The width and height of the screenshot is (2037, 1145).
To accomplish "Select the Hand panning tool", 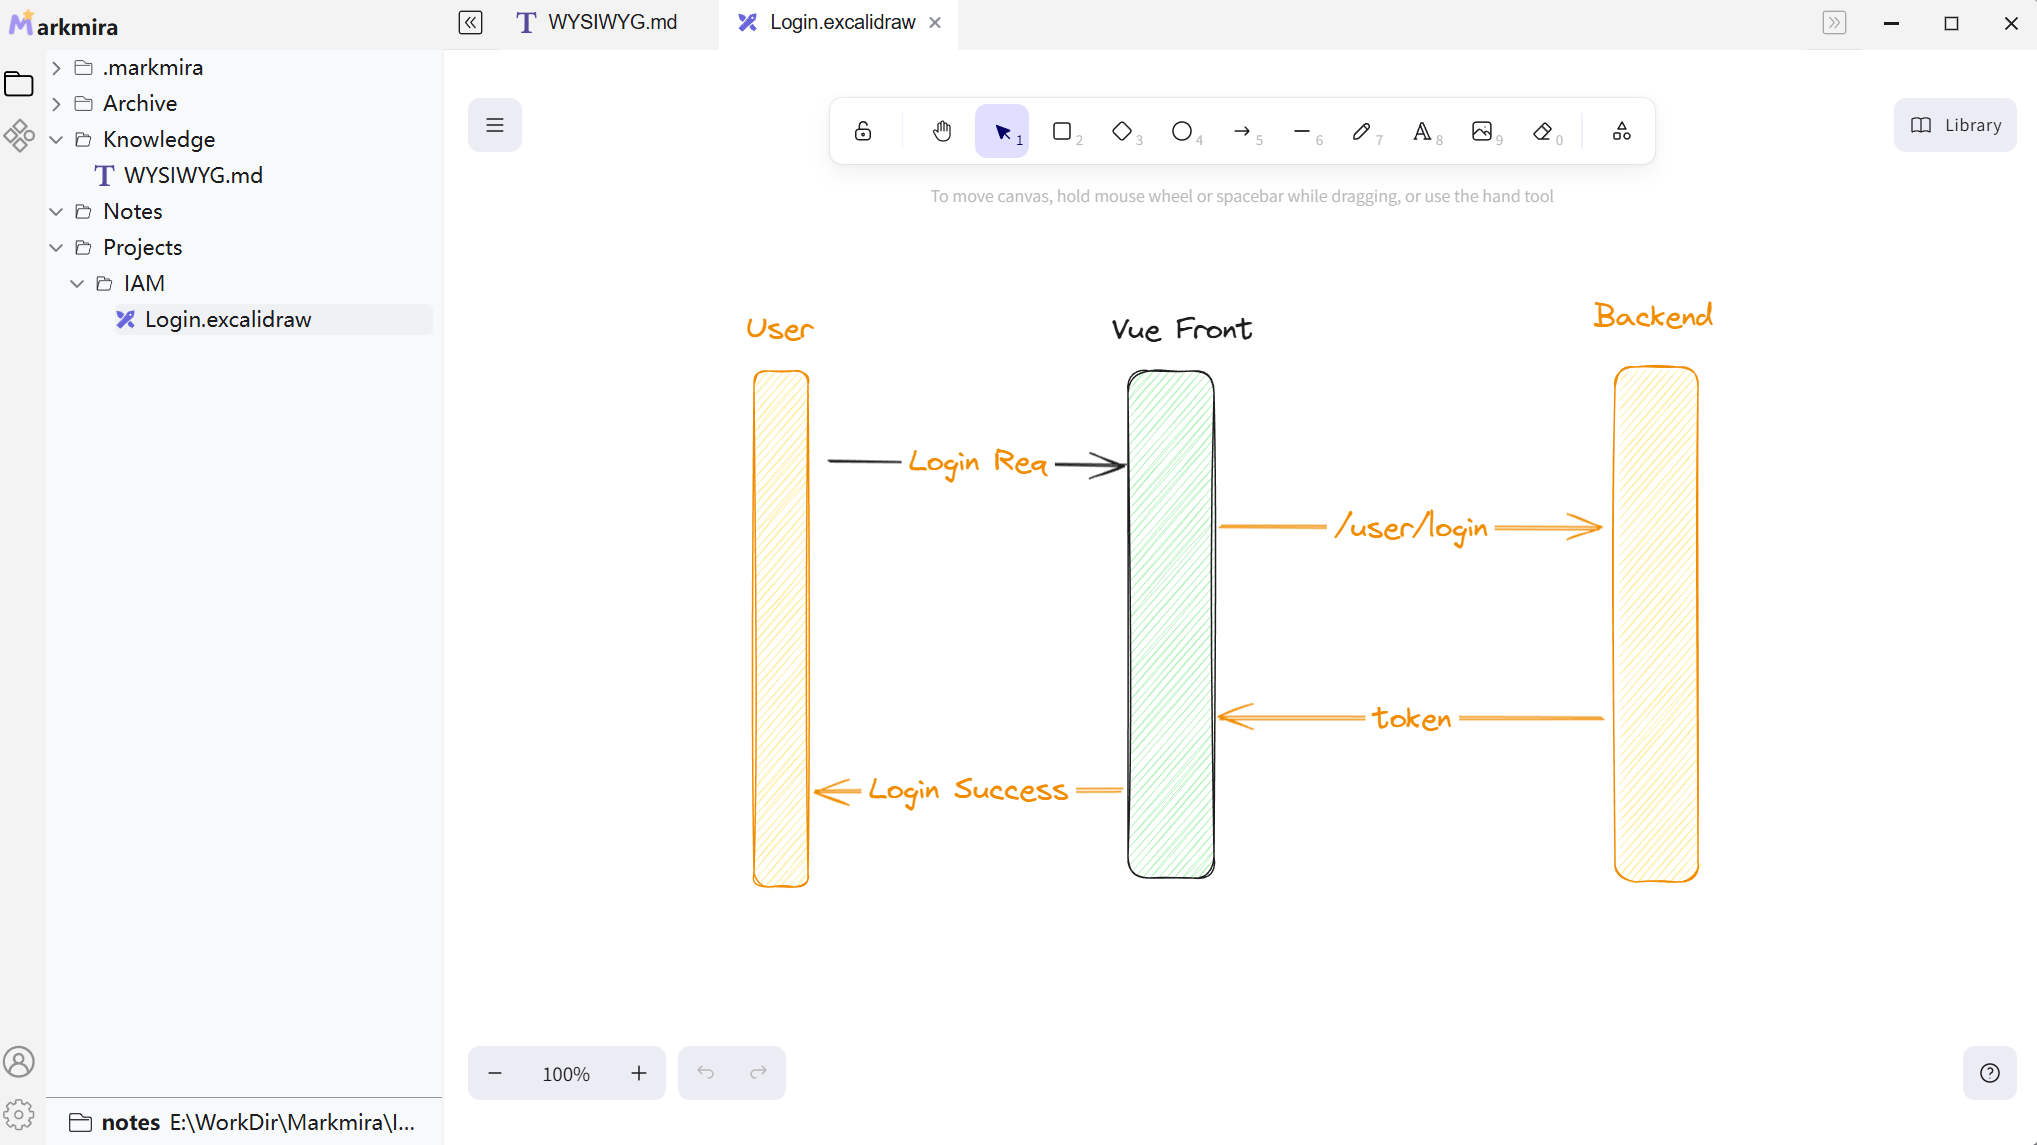I will point(941,131).
